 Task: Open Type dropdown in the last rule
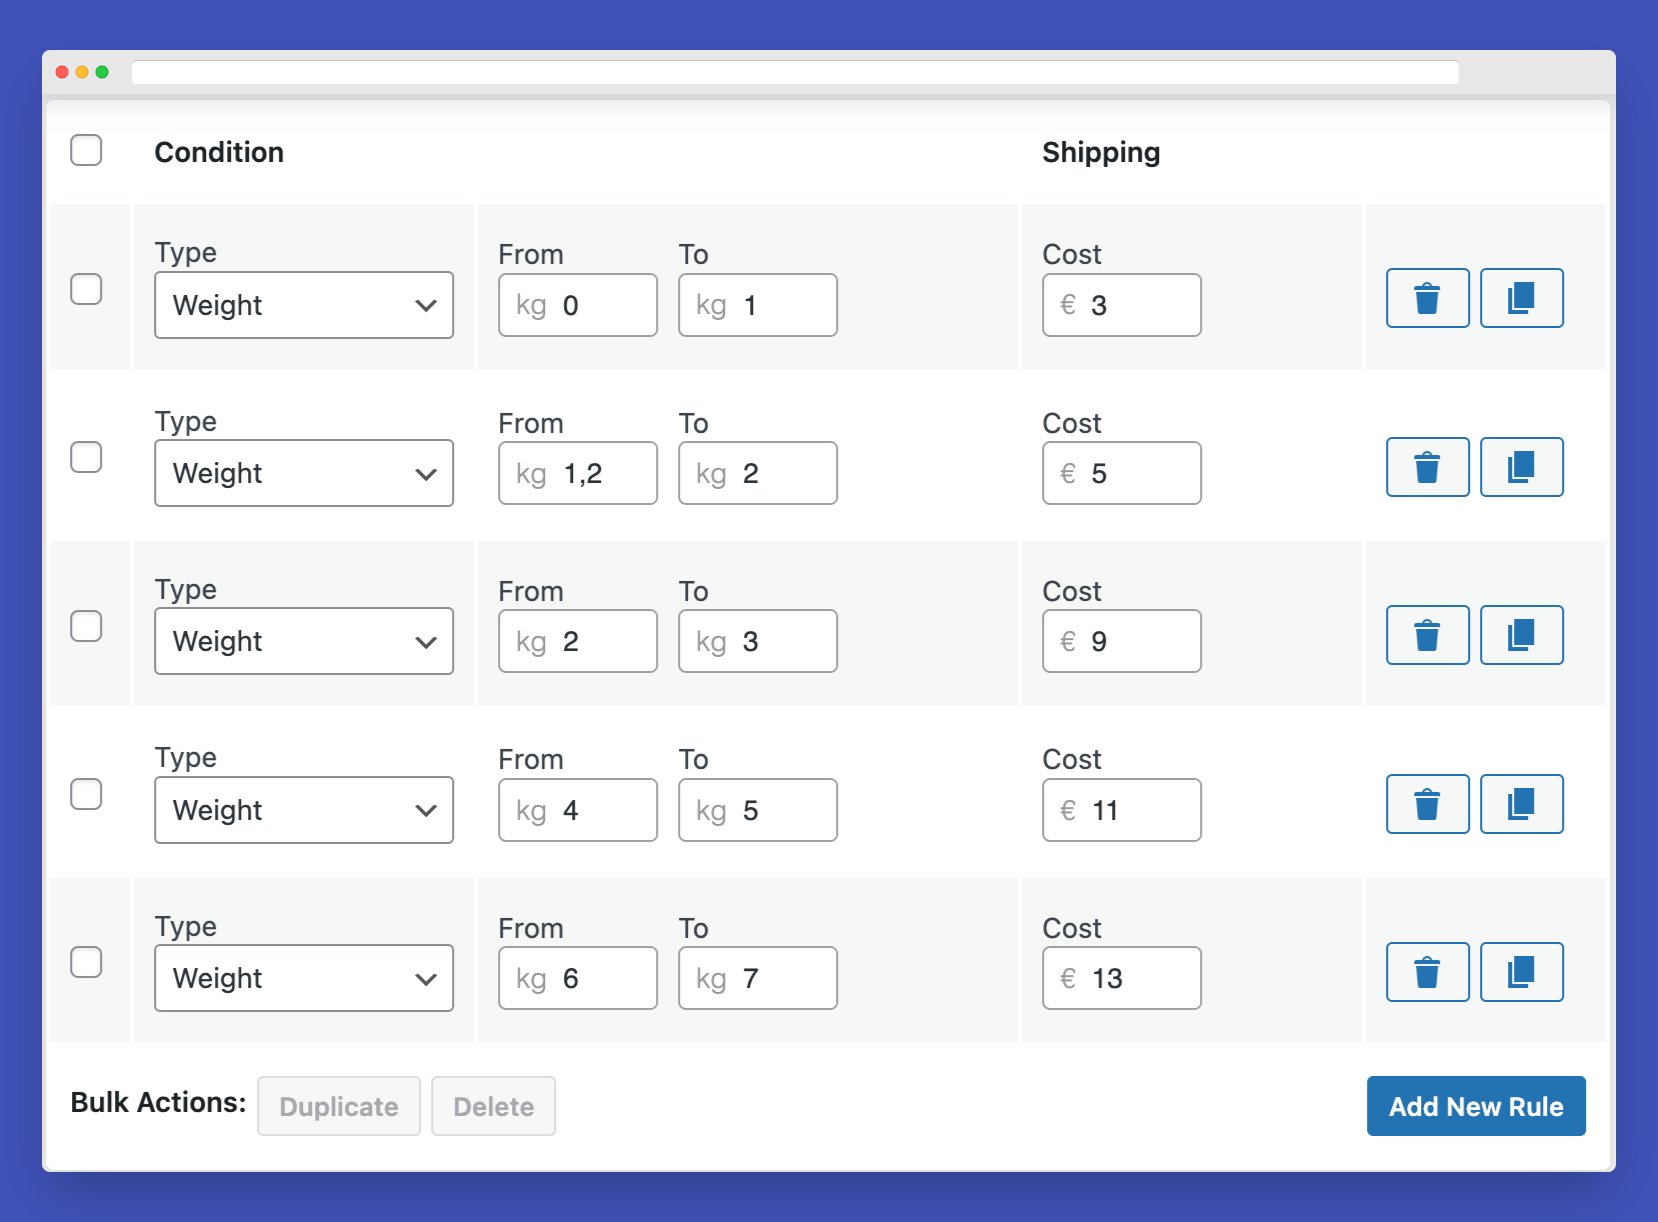[303, 978]
